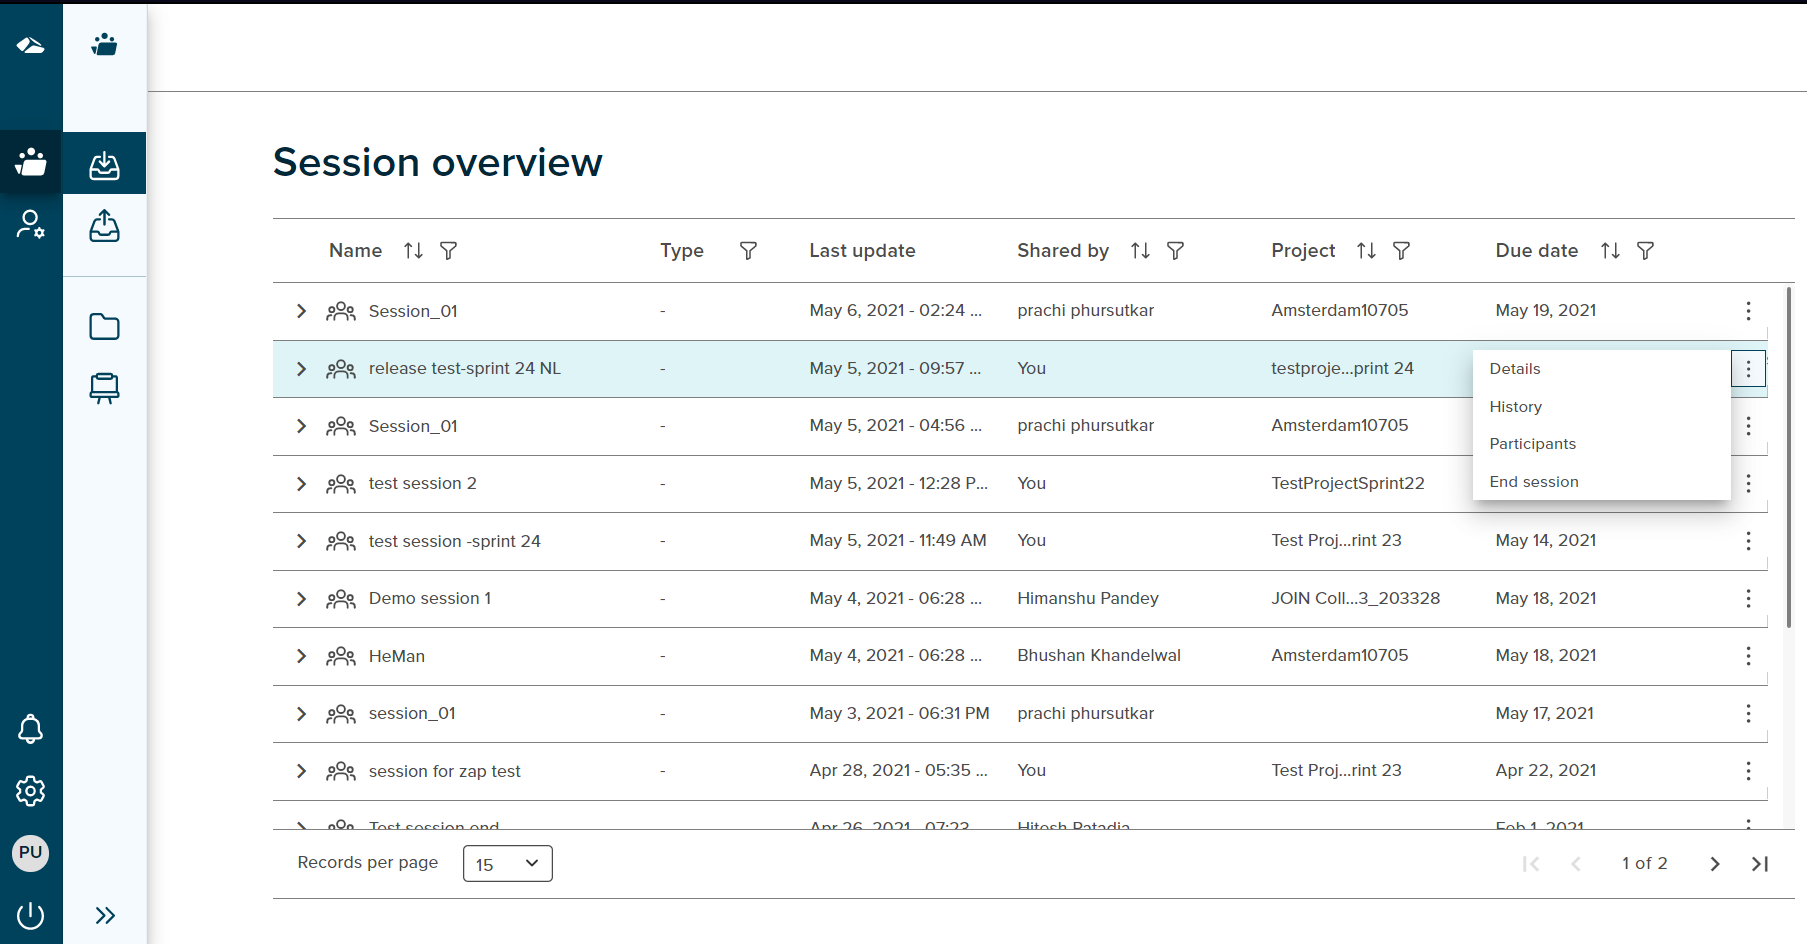1807x944 pixels.
Task: Expand the Session_01 row
Action: coord(301,311)
